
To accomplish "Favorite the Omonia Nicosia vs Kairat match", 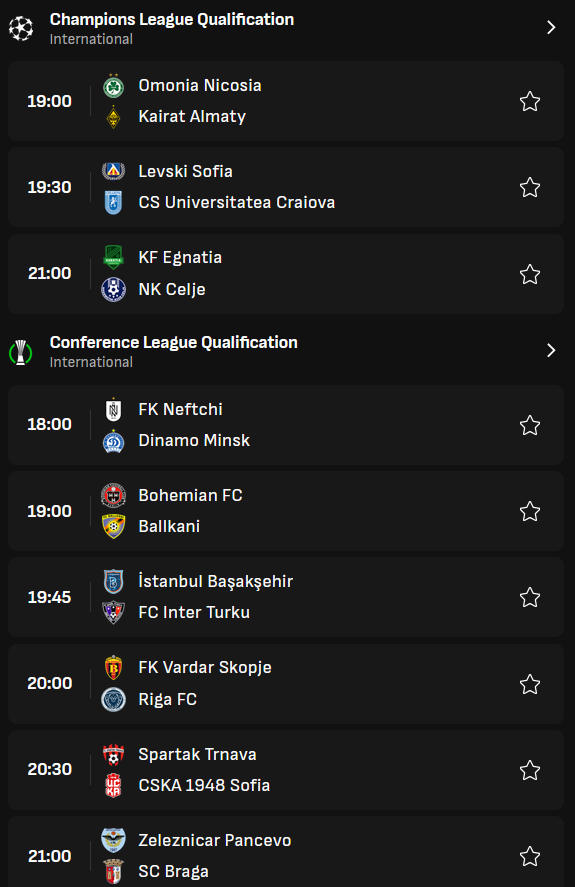I will (x=530, y=102).
